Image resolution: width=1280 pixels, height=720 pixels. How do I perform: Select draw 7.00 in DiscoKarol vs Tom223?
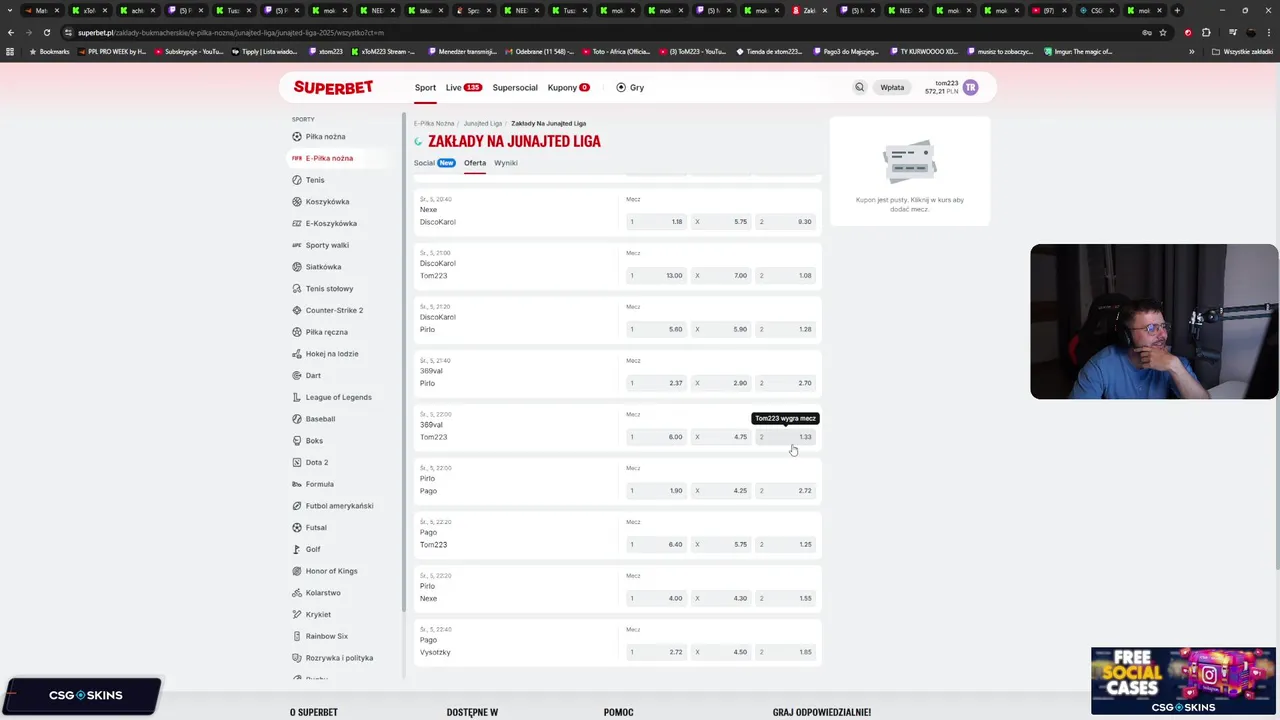point(721,276)
